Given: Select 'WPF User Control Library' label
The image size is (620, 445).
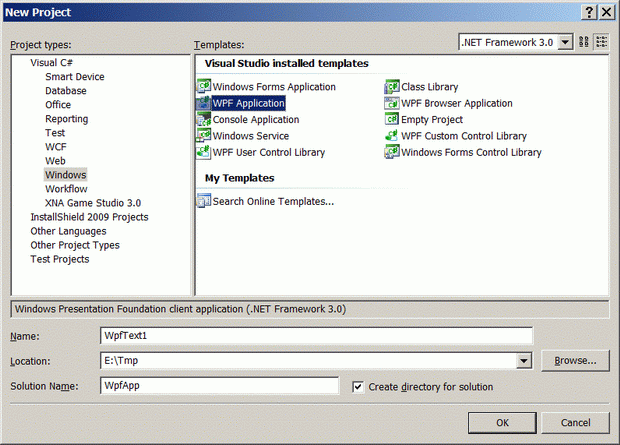Looking at the screenshot, I should coord(269,152).
